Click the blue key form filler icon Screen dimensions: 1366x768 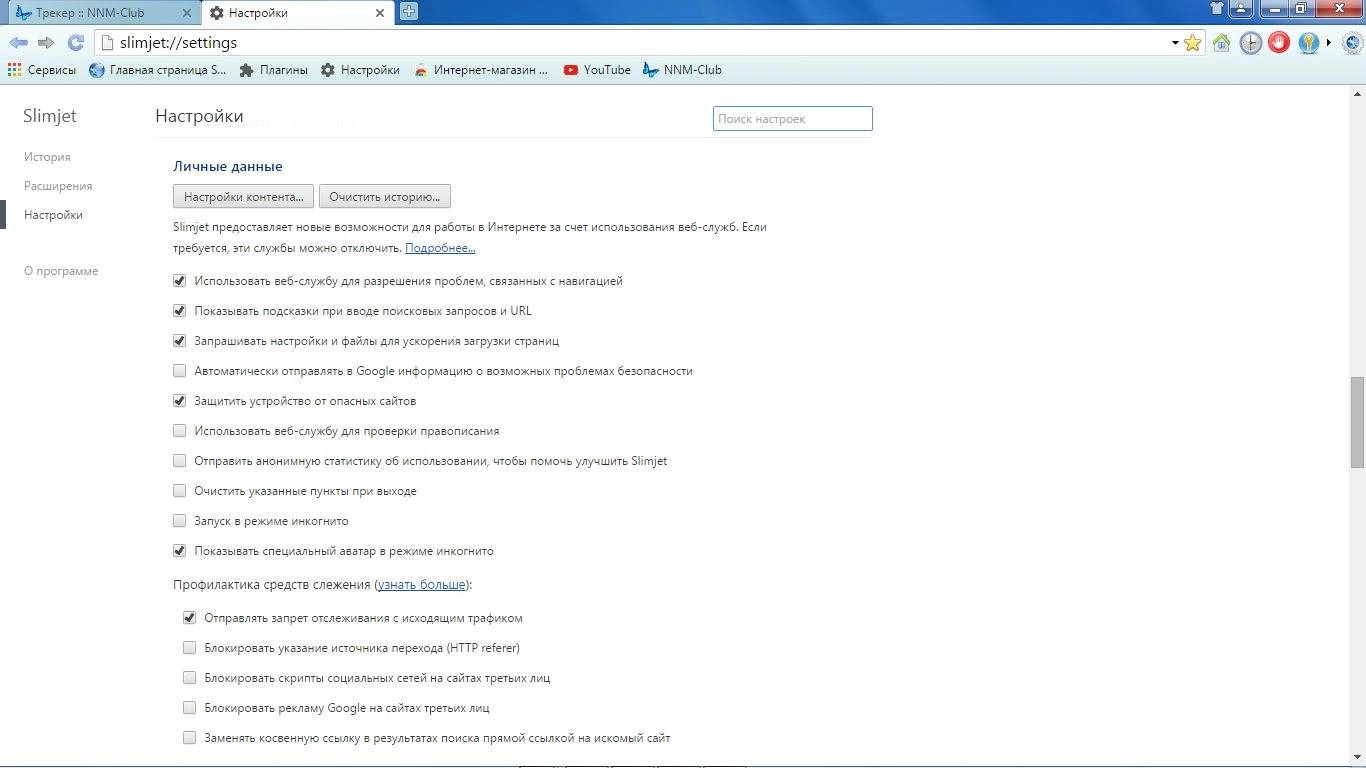tap(1308, 43)
